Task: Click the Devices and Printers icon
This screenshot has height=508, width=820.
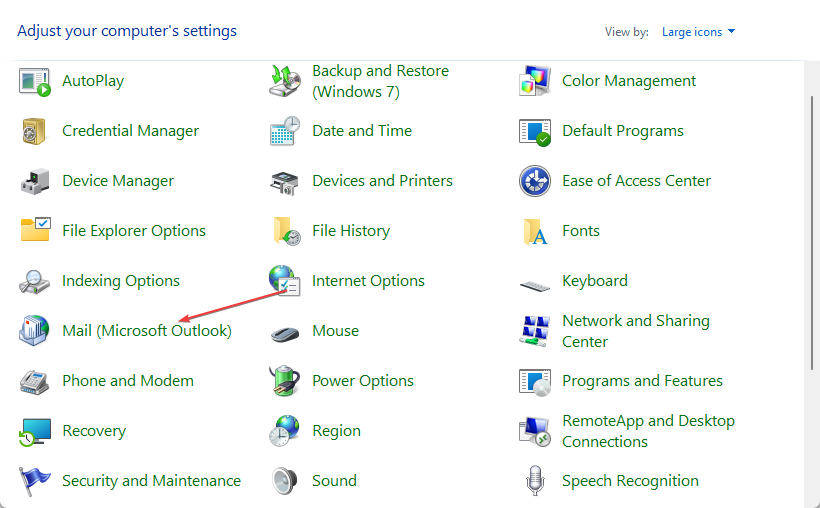Action: pyautogui.click(x=284, y=183)
